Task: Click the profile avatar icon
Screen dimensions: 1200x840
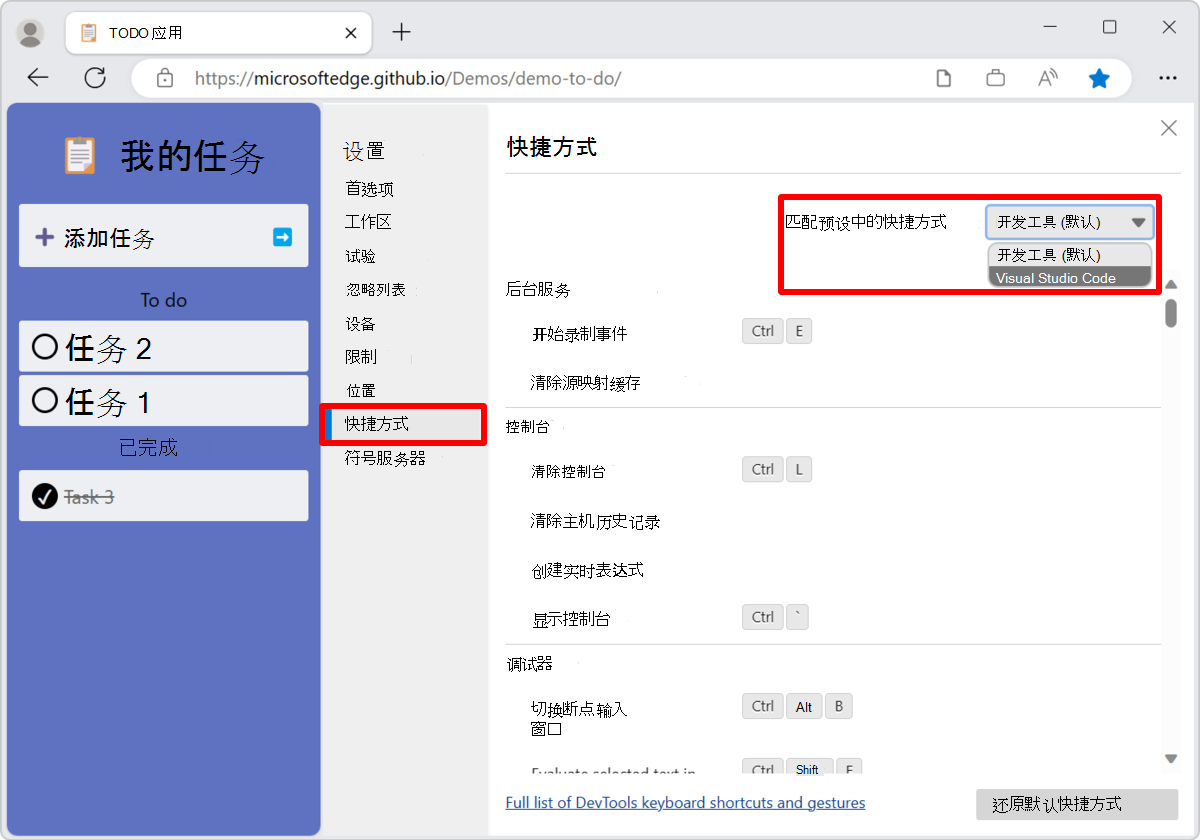Action: pyautogui.click(x=30, y=32)
